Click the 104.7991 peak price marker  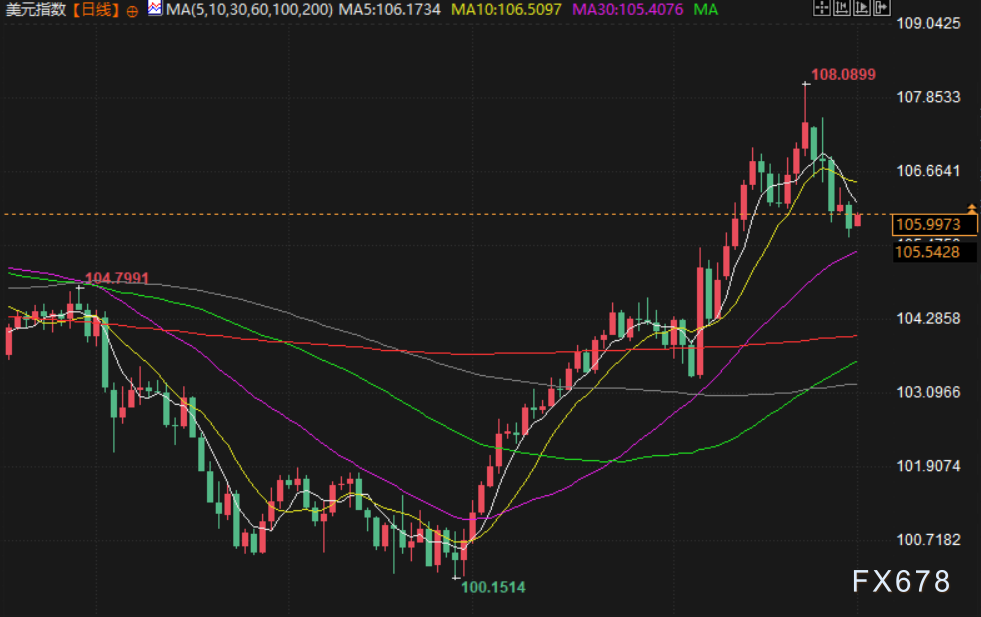point(116,278)
